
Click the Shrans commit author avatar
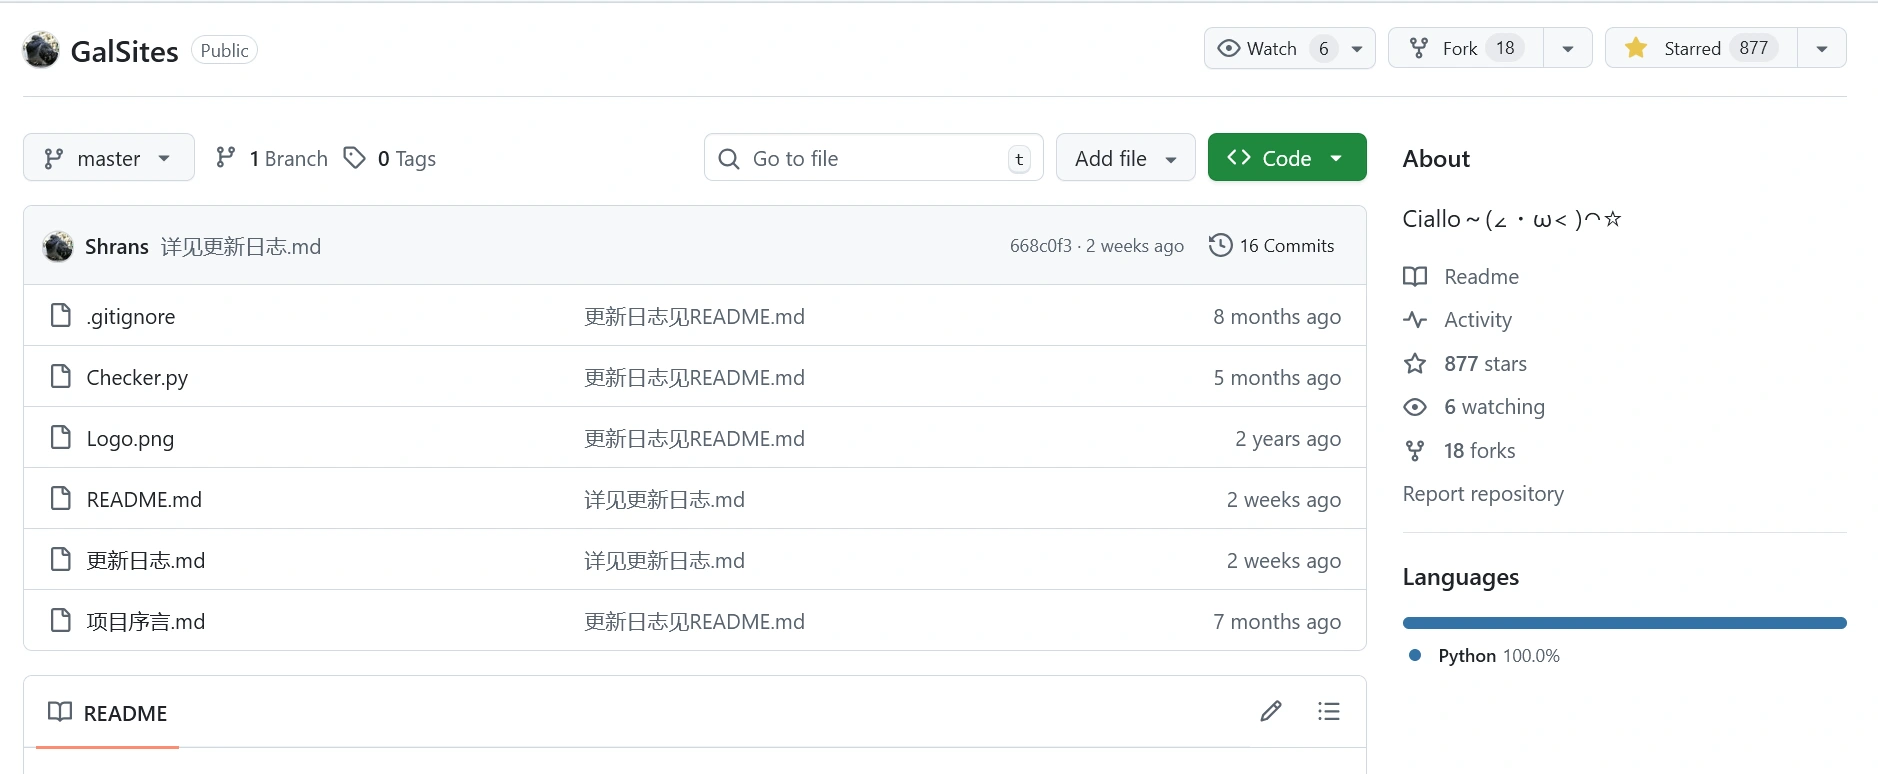pos(58,246)
